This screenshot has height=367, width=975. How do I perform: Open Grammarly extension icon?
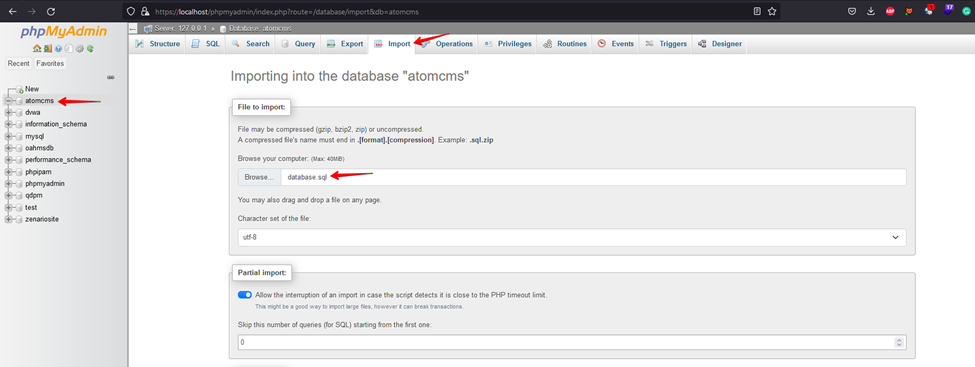(966, 11)
